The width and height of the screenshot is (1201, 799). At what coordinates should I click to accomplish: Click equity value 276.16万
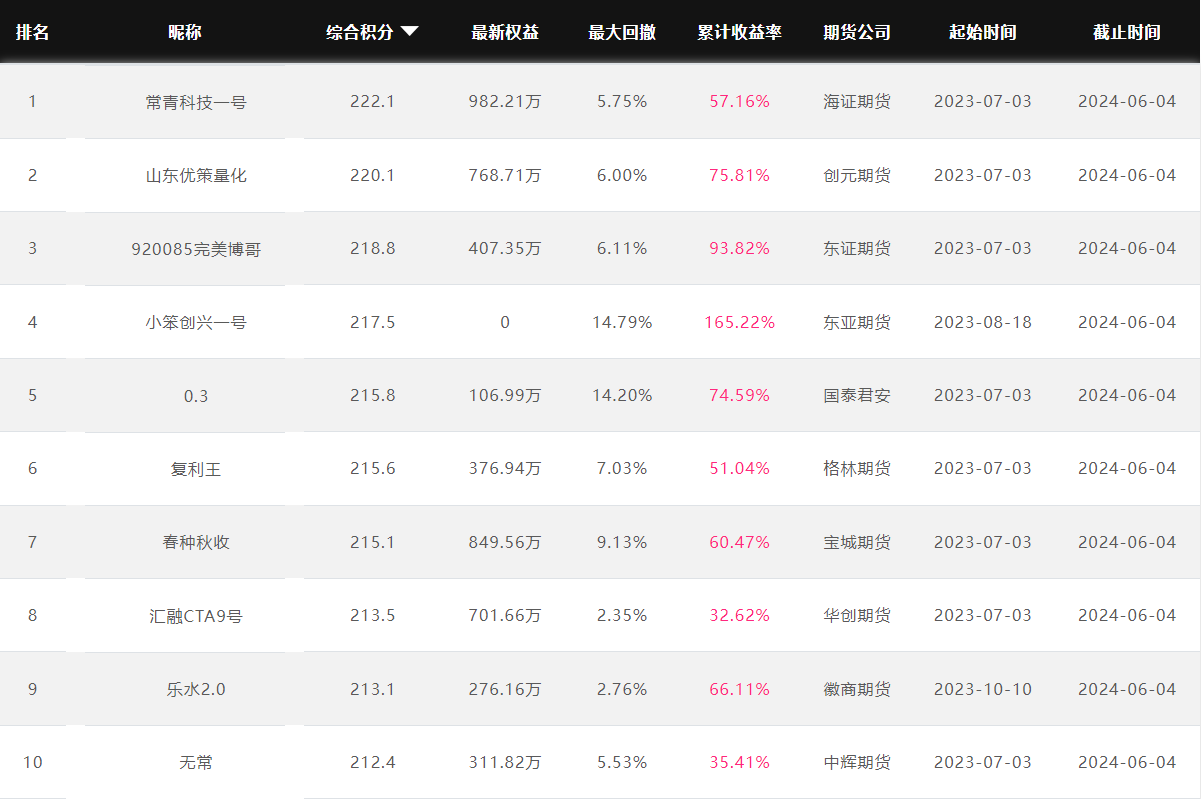pyautogui.click(x=505, y=689)
